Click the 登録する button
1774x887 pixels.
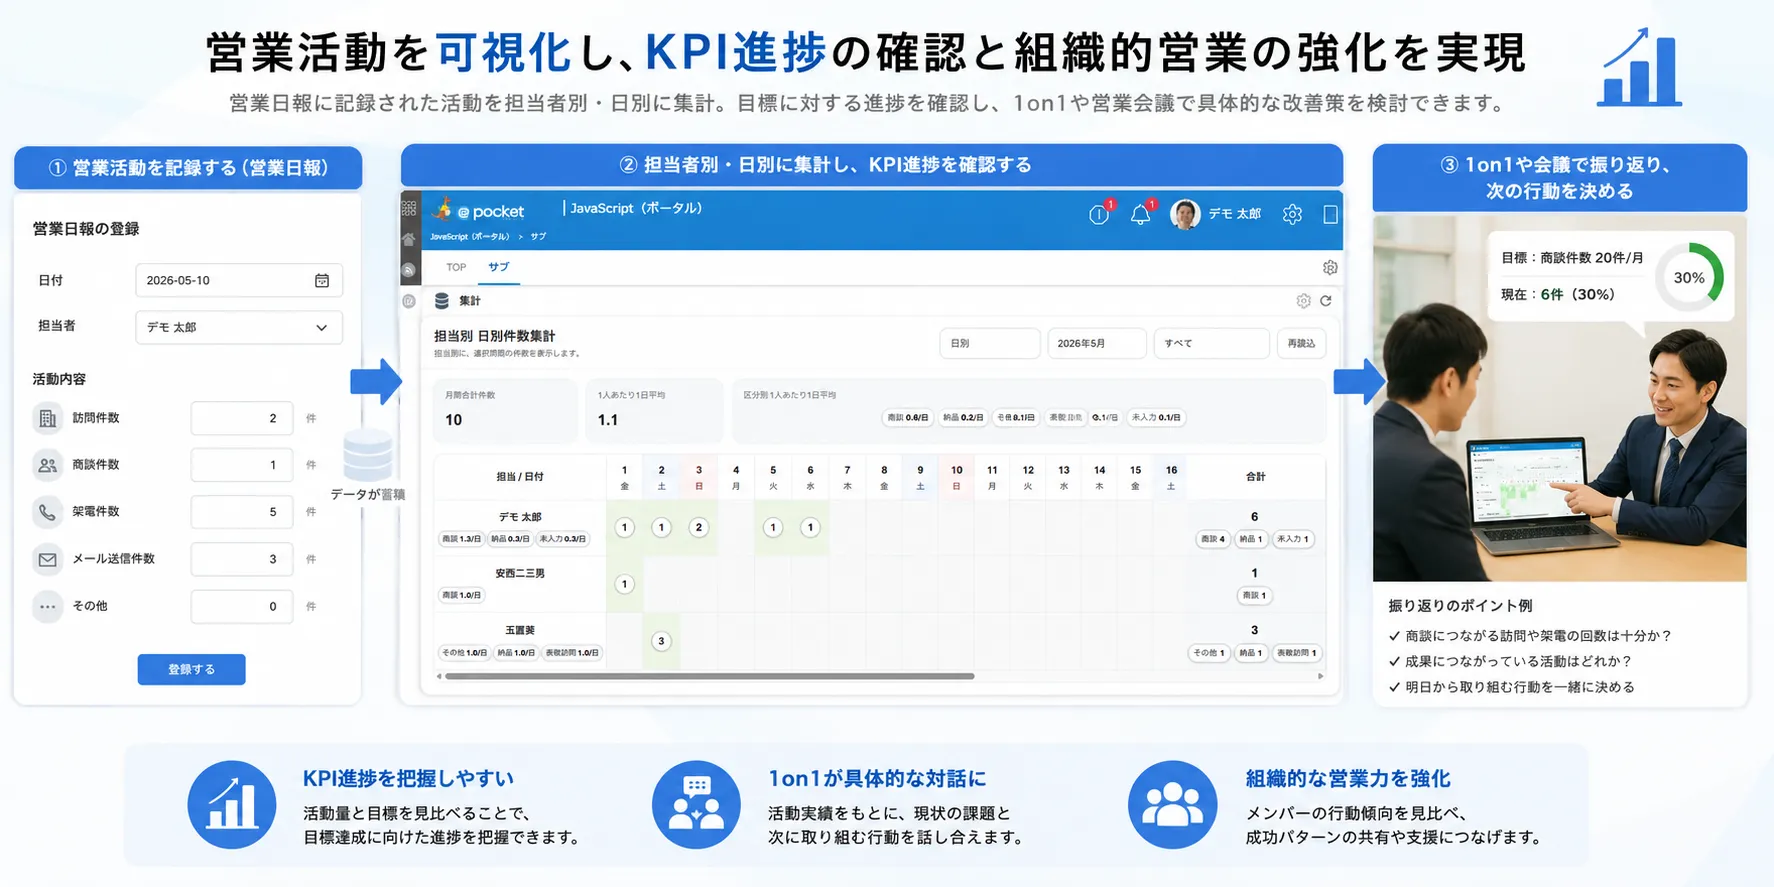[x=191, y=669]
